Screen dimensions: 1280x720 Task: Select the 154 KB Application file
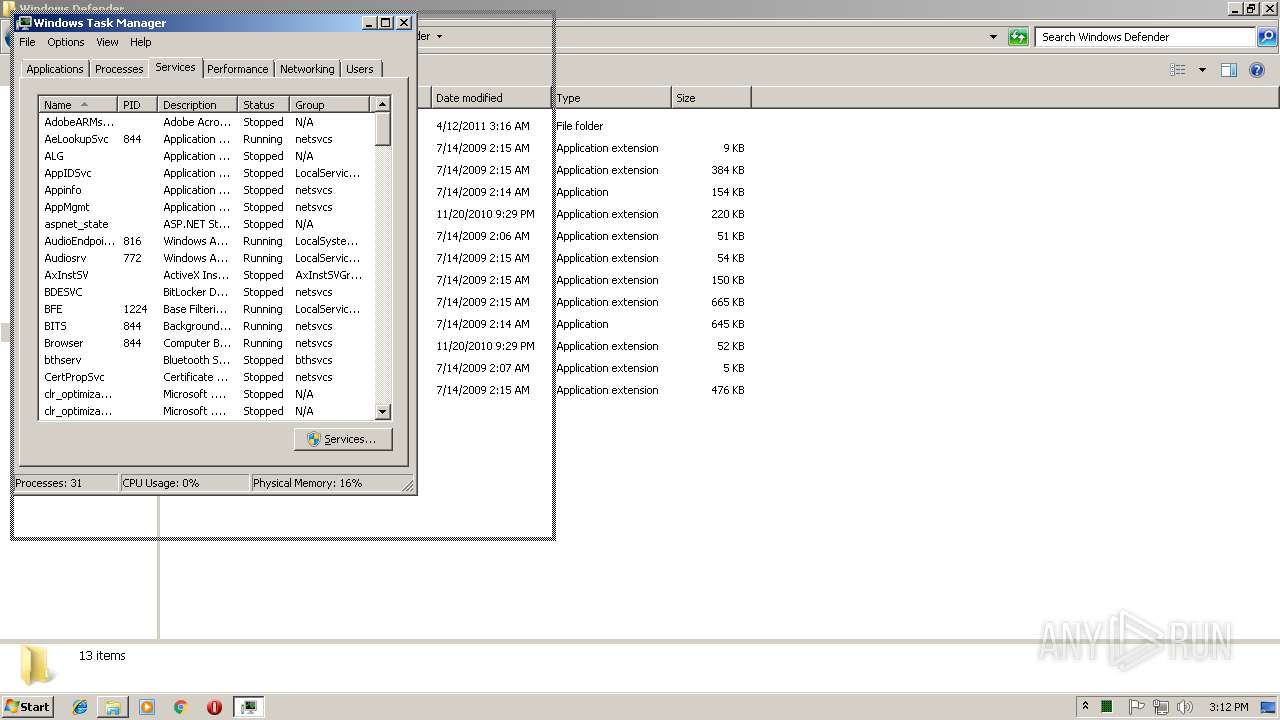tap(590, 192)
